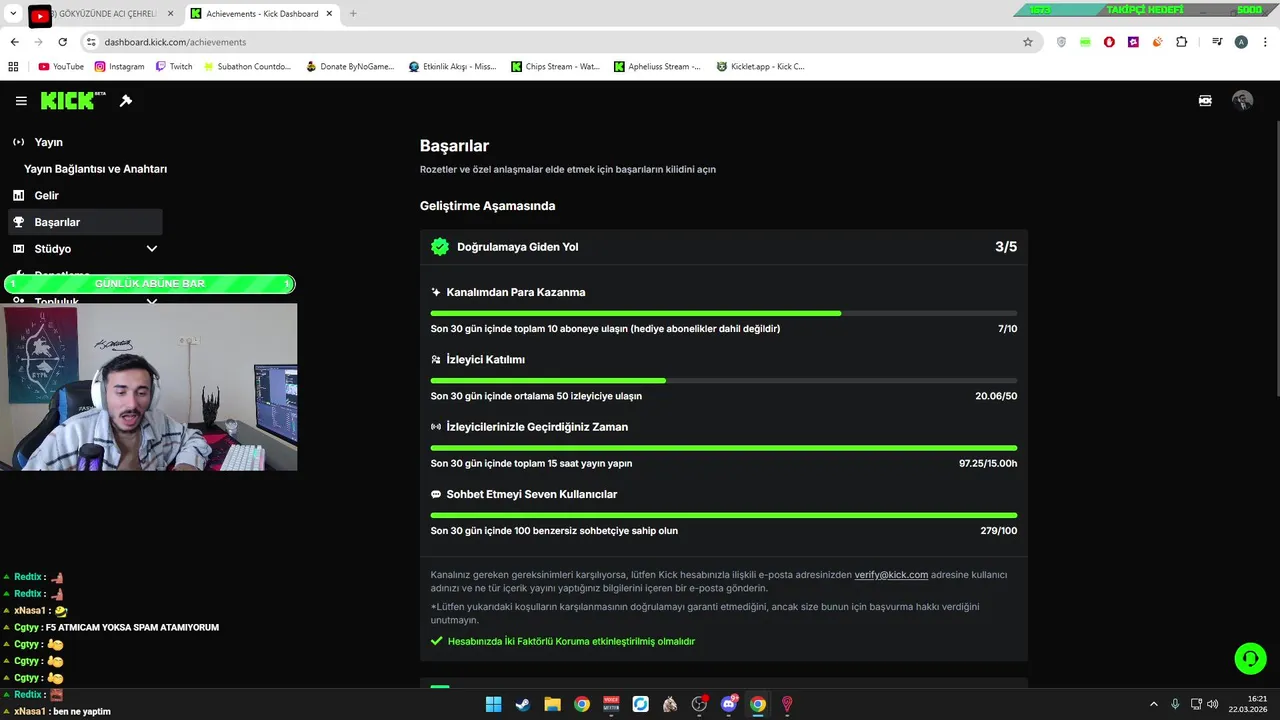Bookmark this page with the star icon
Image resolution: width=1280 pixels, height=720 pixels.
coord(1027,42)
